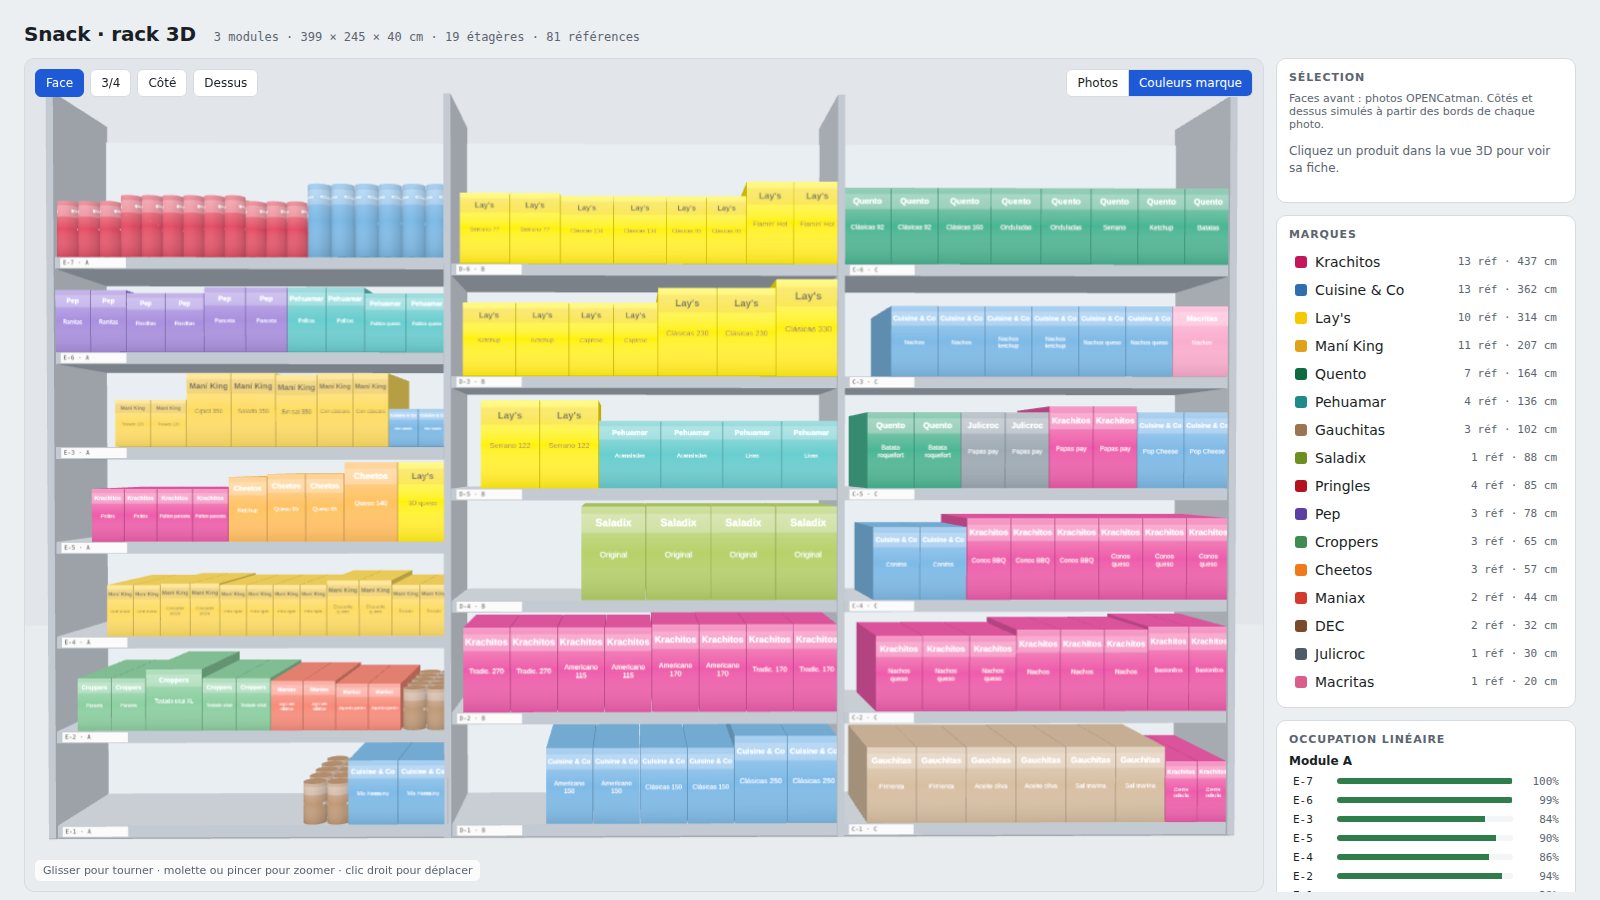Select the Dessus view tab

tap(225, 83)
